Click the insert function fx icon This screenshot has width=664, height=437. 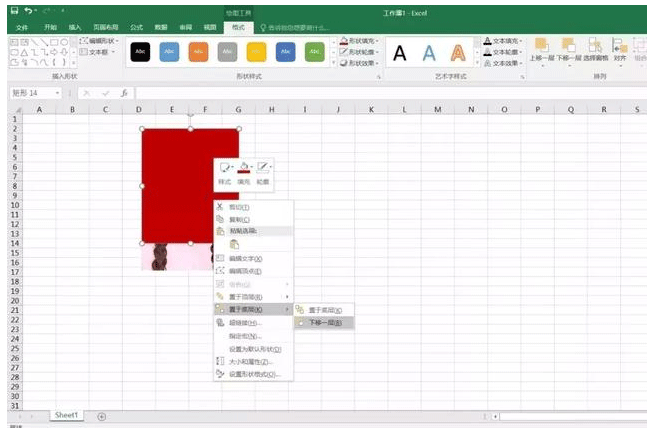(124, 93)
